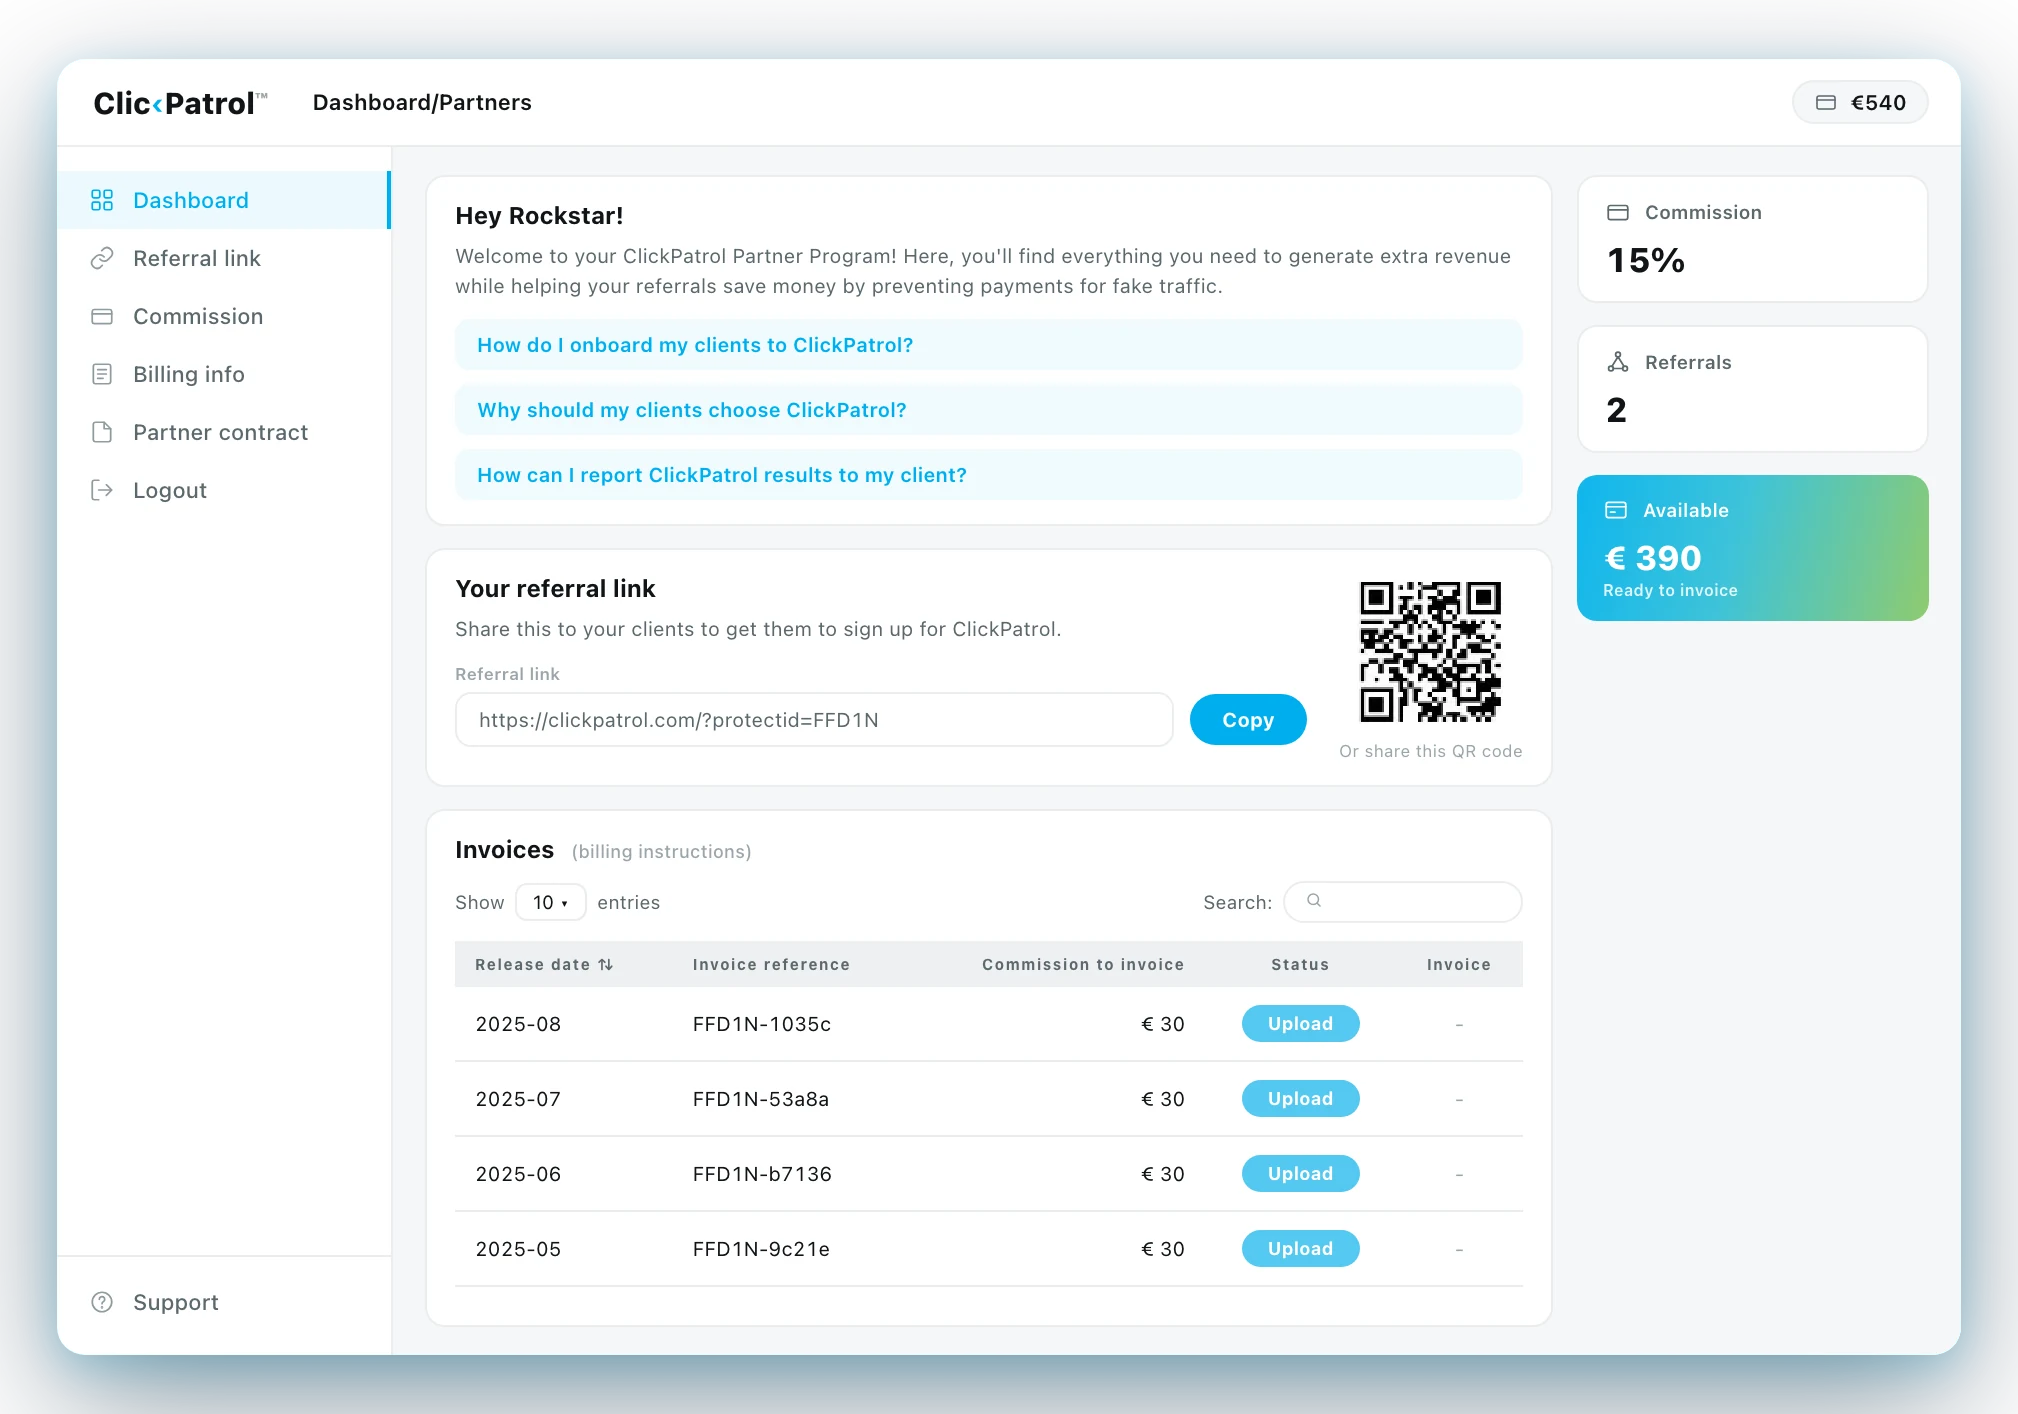The height and width of the screenshot is (1414, 2018).
Task: Click the 2025-07 release date cell
Action: coord(518,1099)
